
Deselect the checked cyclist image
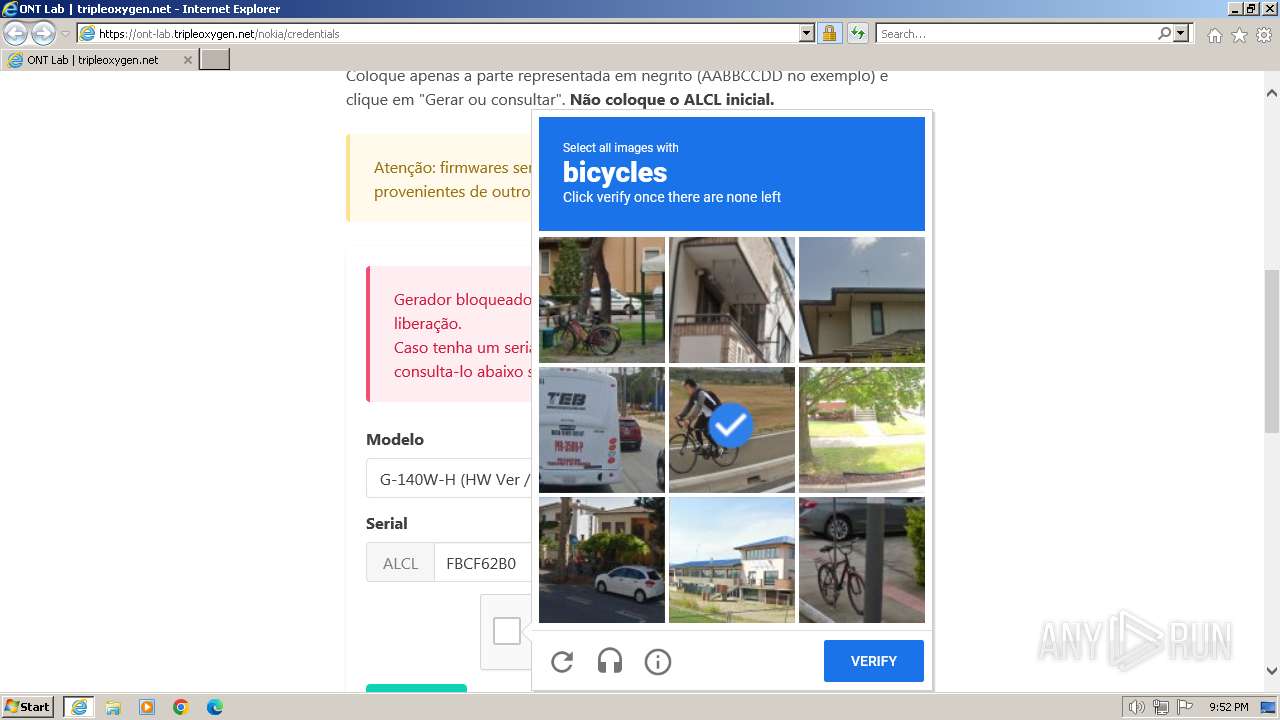click(732, 430)
